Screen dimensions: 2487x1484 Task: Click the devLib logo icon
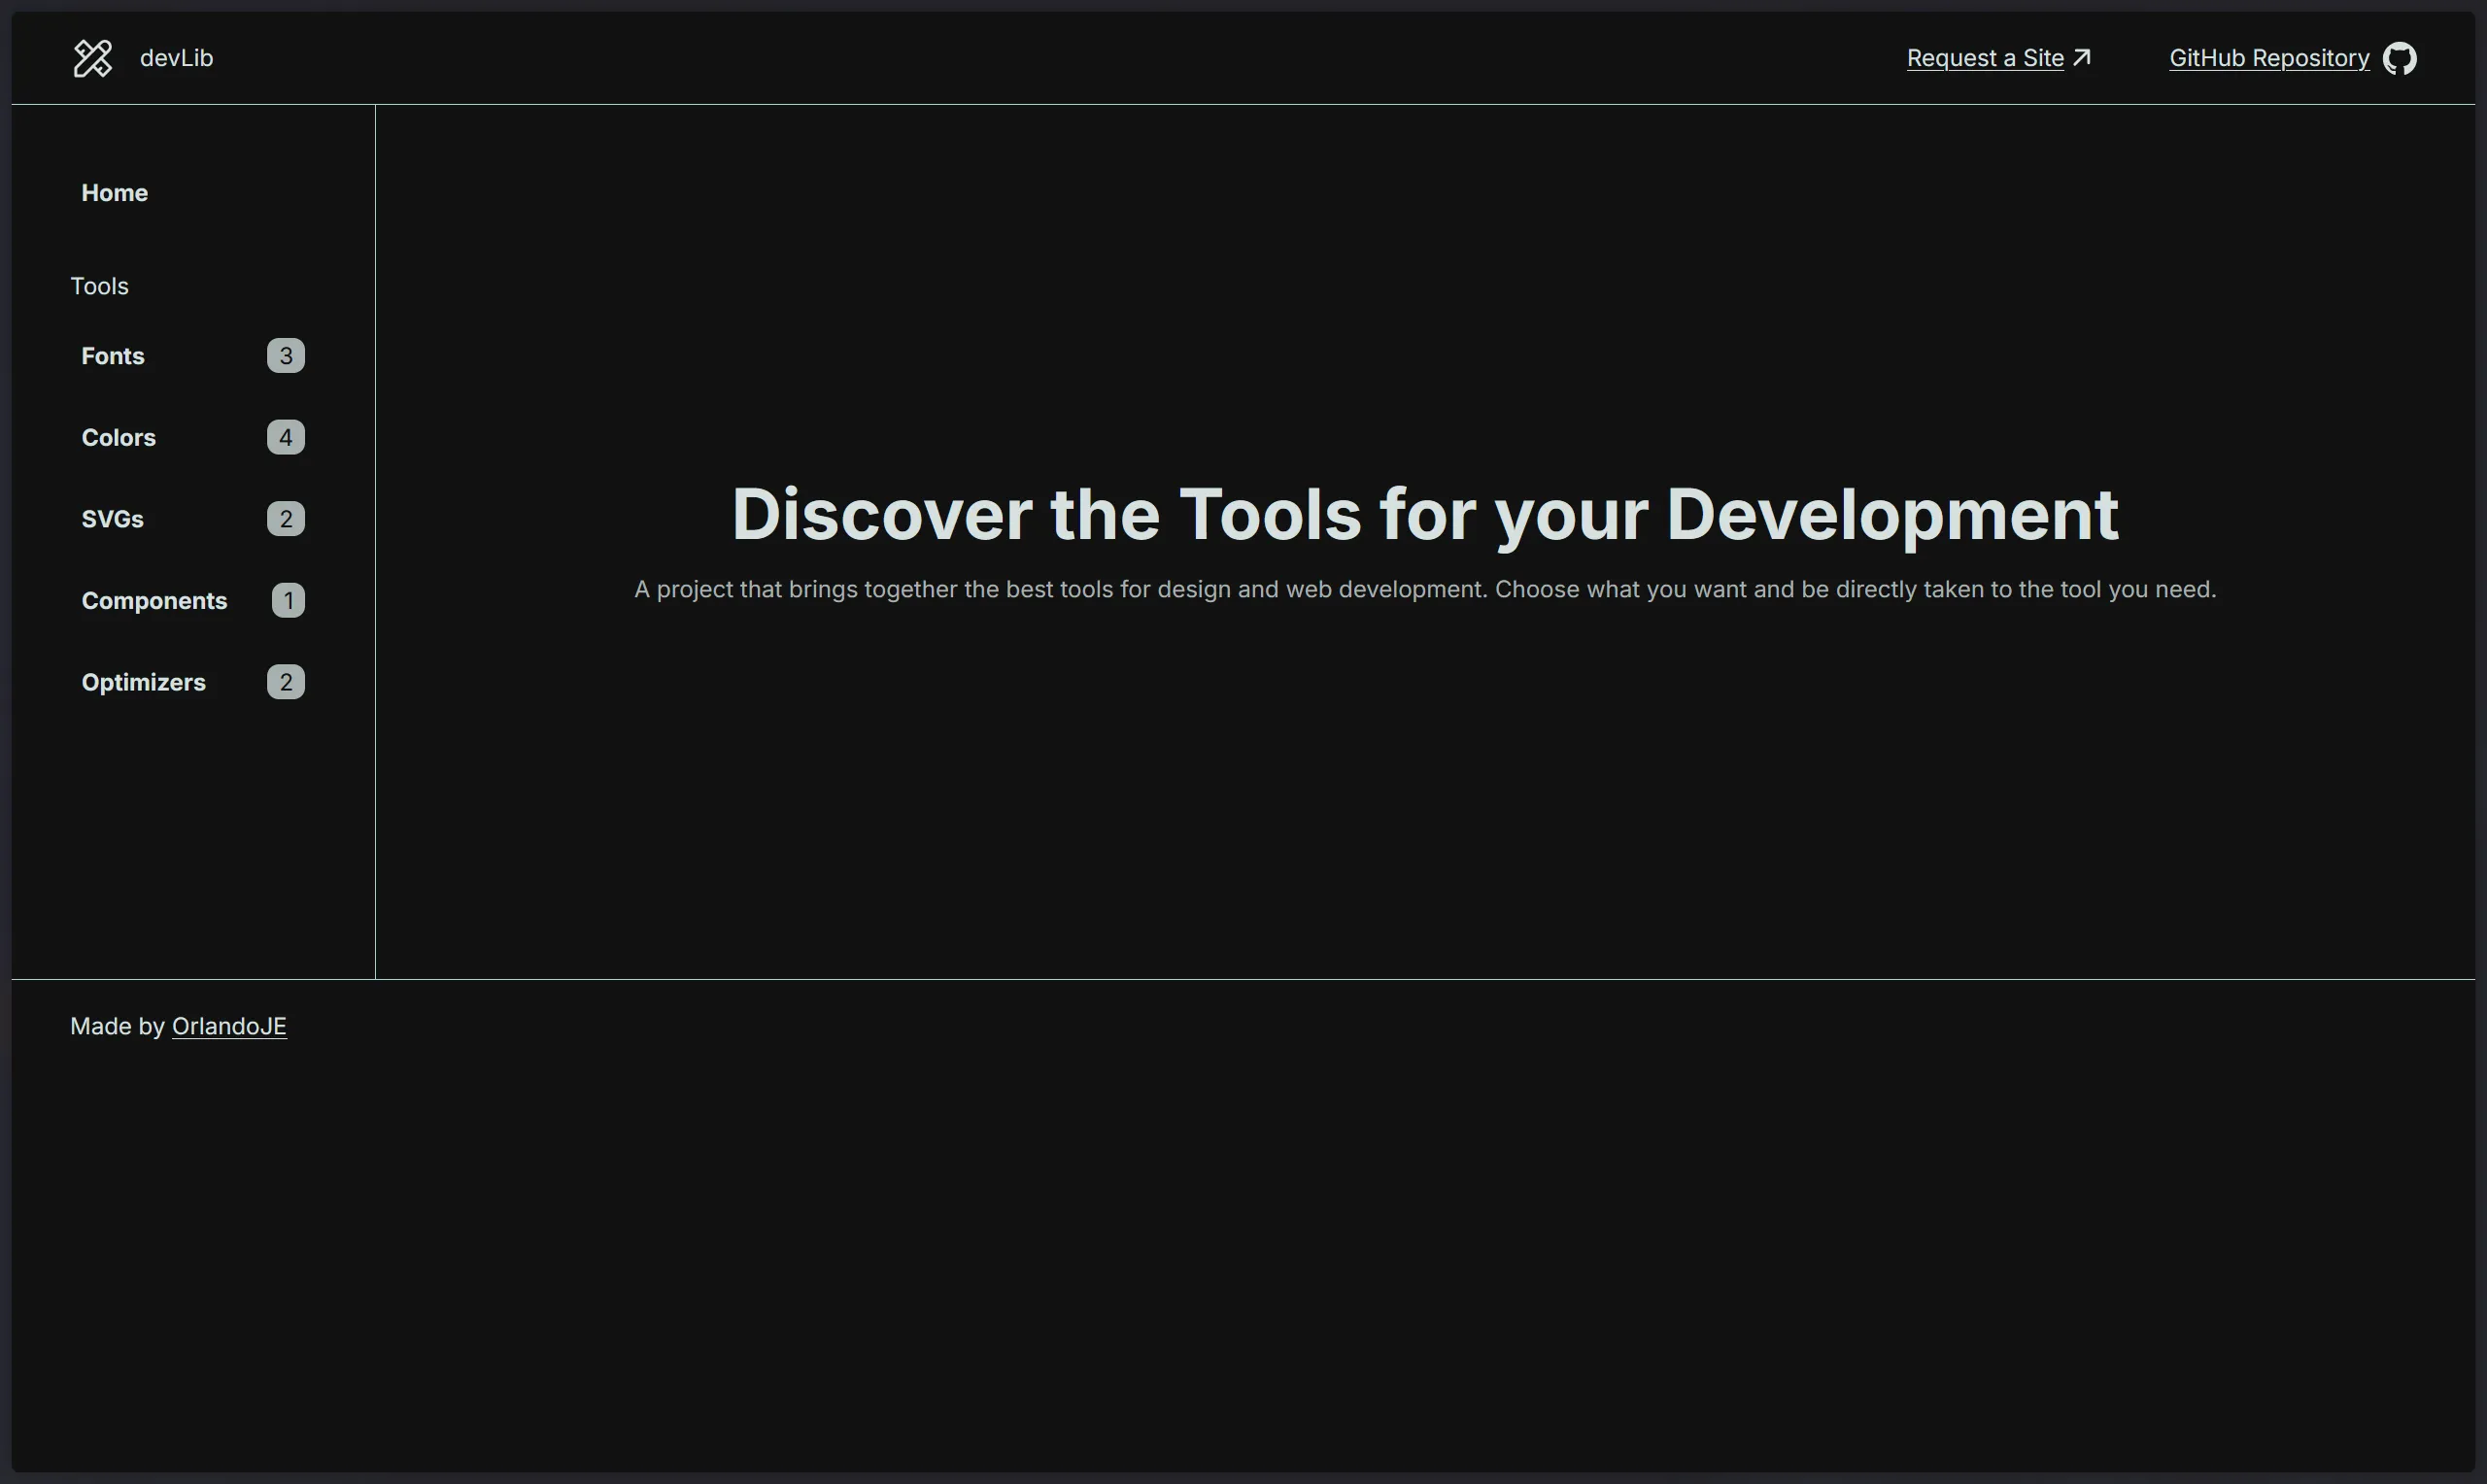[x=92, y=57]
